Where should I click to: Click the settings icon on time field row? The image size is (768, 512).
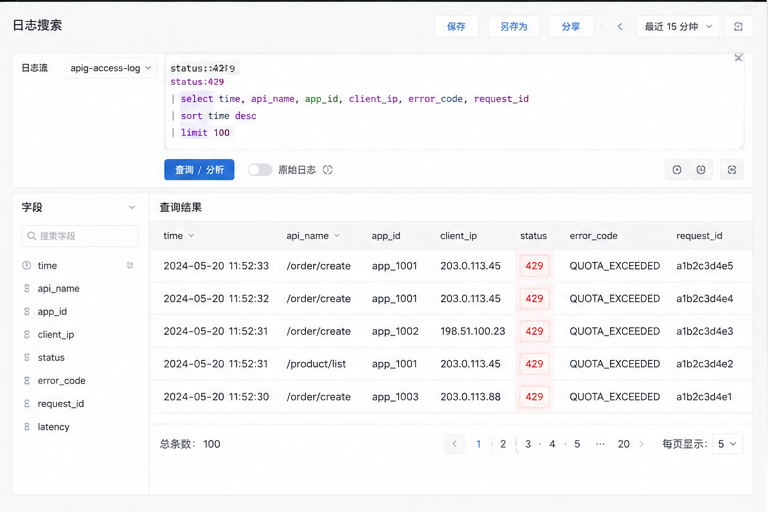(130, 265)
